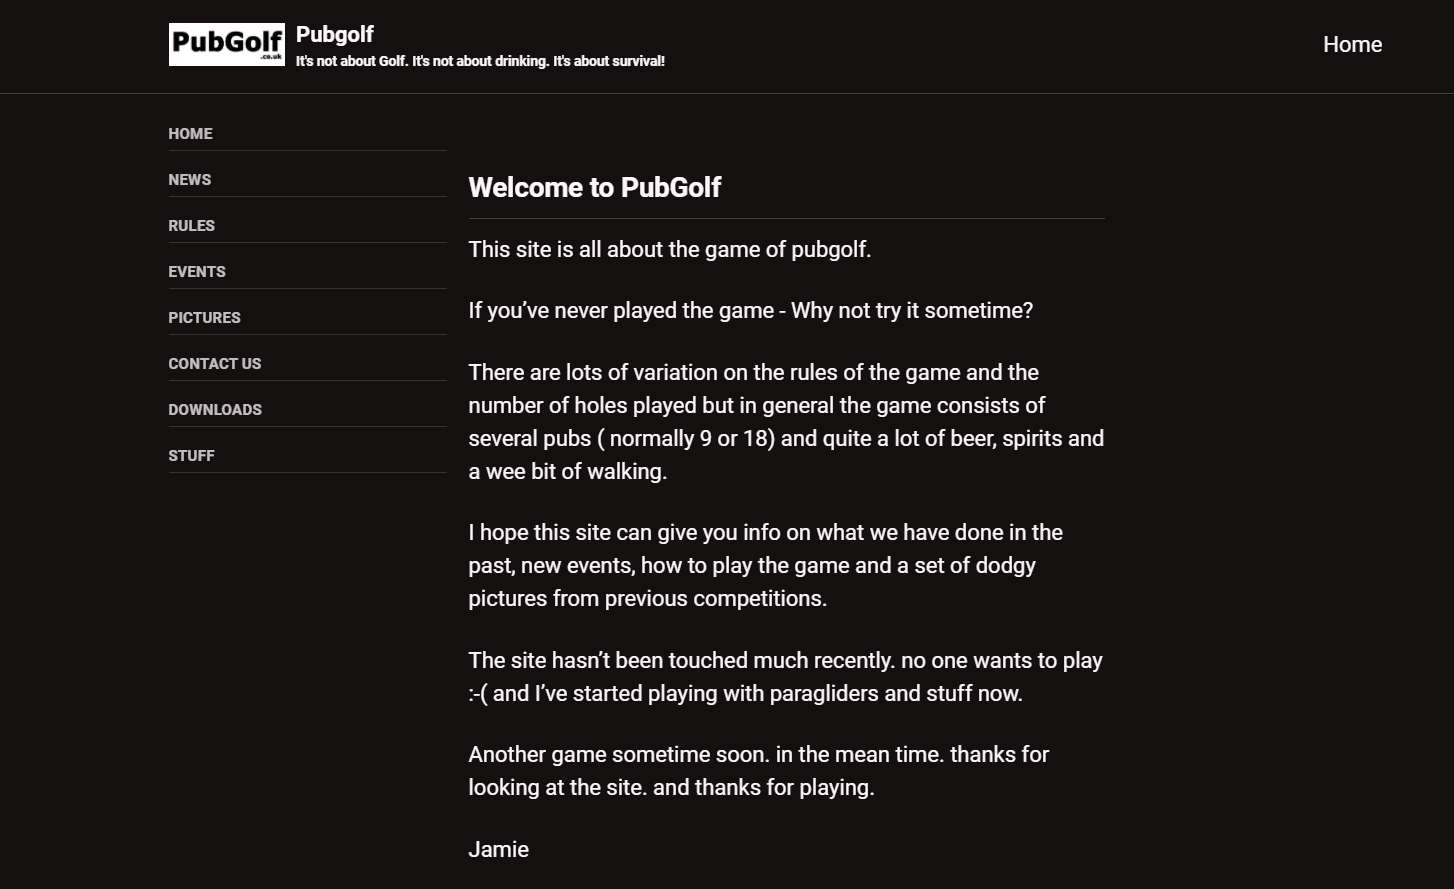View the RULES page from sidebar
This screenshot has height=889, width=1454.
pyautogui.click(x=192, y=225)
